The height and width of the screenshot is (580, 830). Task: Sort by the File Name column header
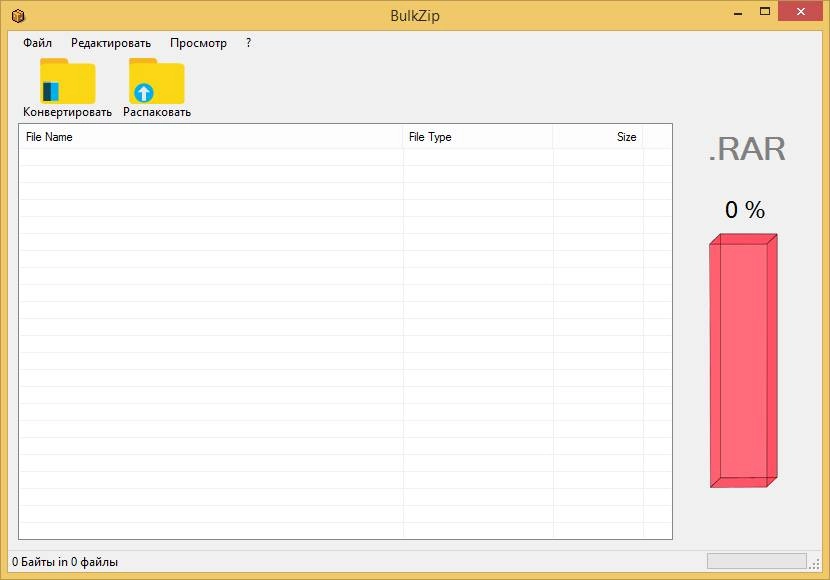pos(211,137)
